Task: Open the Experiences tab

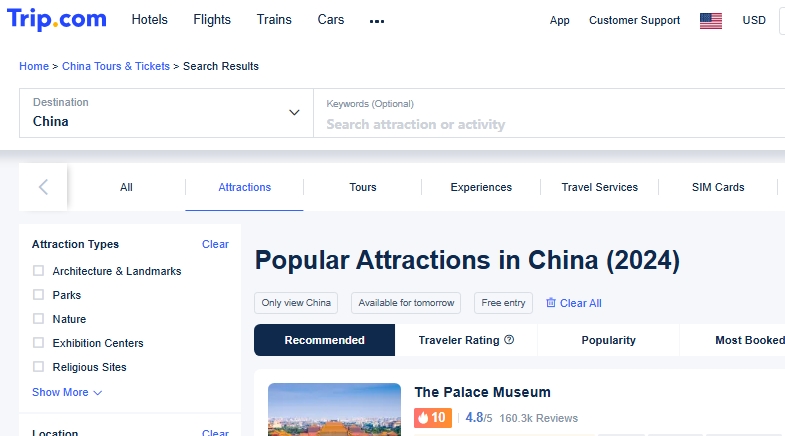Action: pos(481,187)
